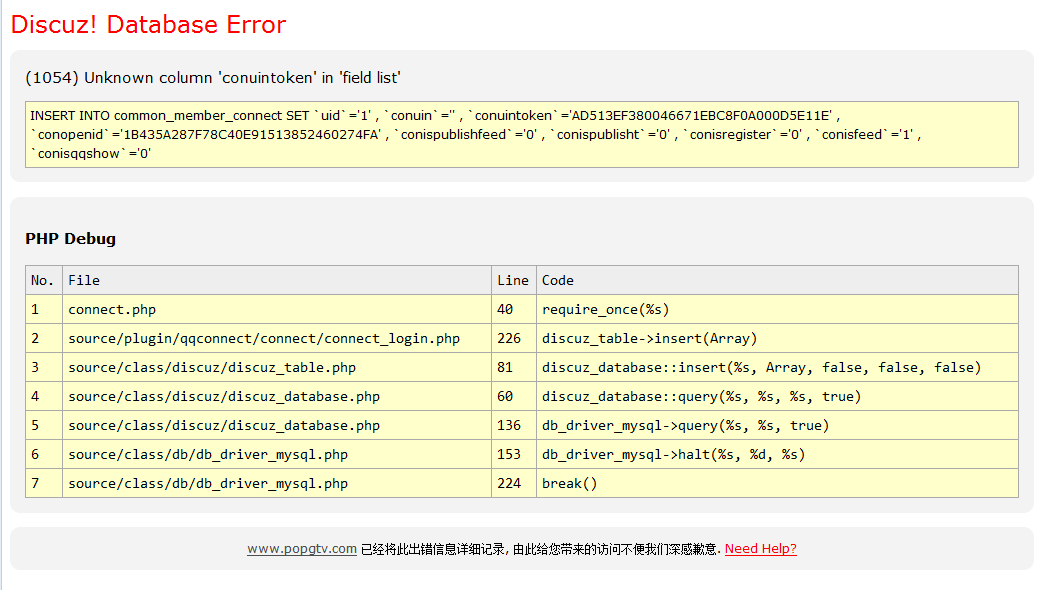Click the Discuz! Database Error heading
The height and width of the screenshot is (590, 1039).
pos(148,25)
